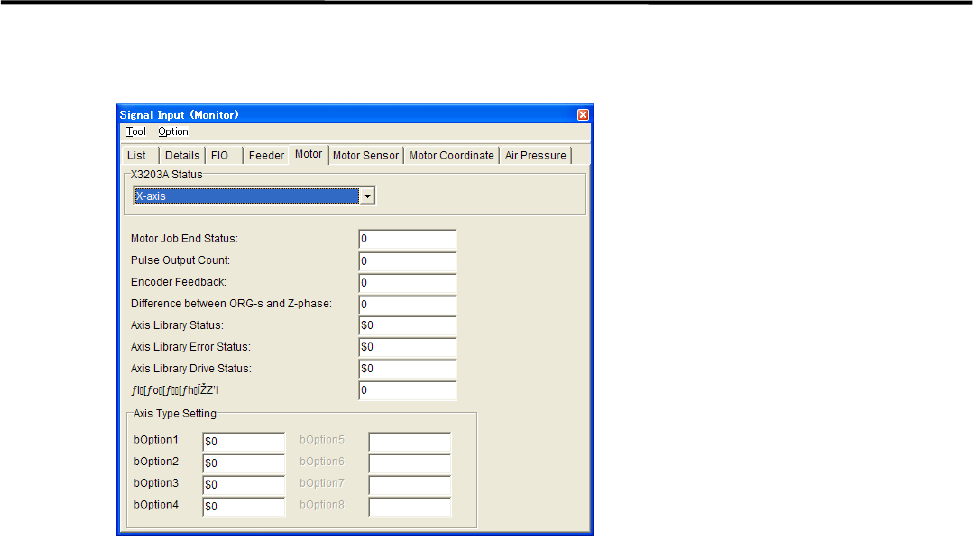Select the Motor tab
The width and height of the screenshot is (973, 536).
pyautogui.click(x=308, y=154)
